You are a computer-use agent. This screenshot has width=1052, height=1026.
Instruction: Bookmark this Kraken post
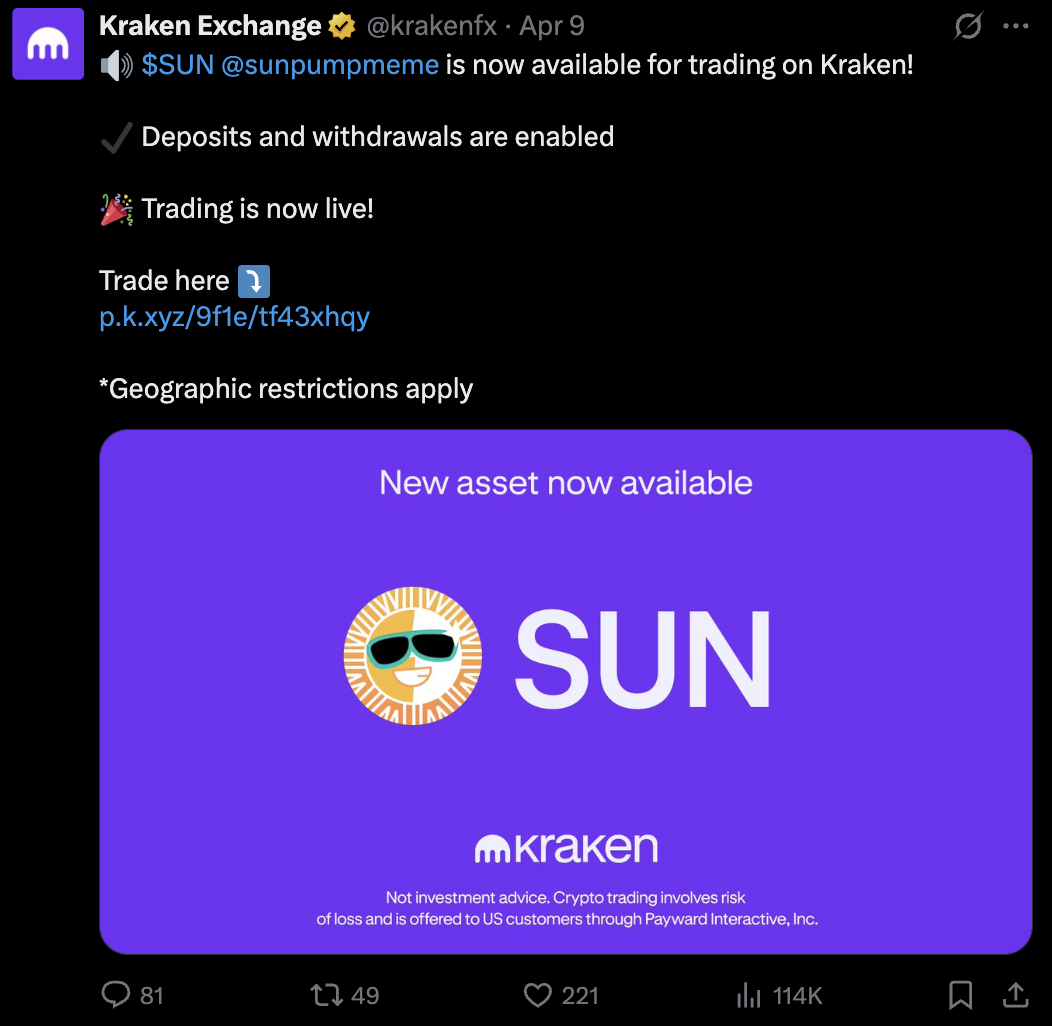click(x=960, y=994)
